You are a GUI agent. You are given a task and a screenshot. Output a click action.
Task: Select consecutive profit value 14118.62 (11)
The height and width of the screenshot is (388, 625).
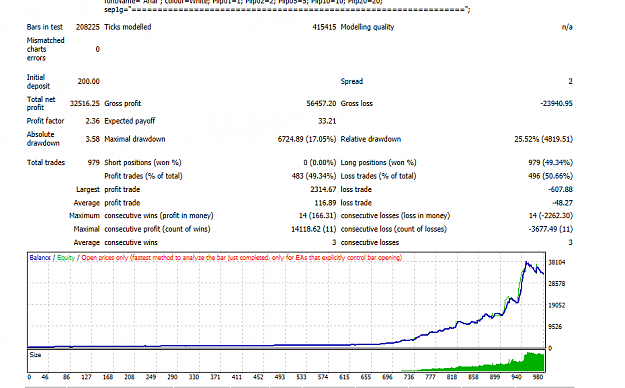coord(314,229)
